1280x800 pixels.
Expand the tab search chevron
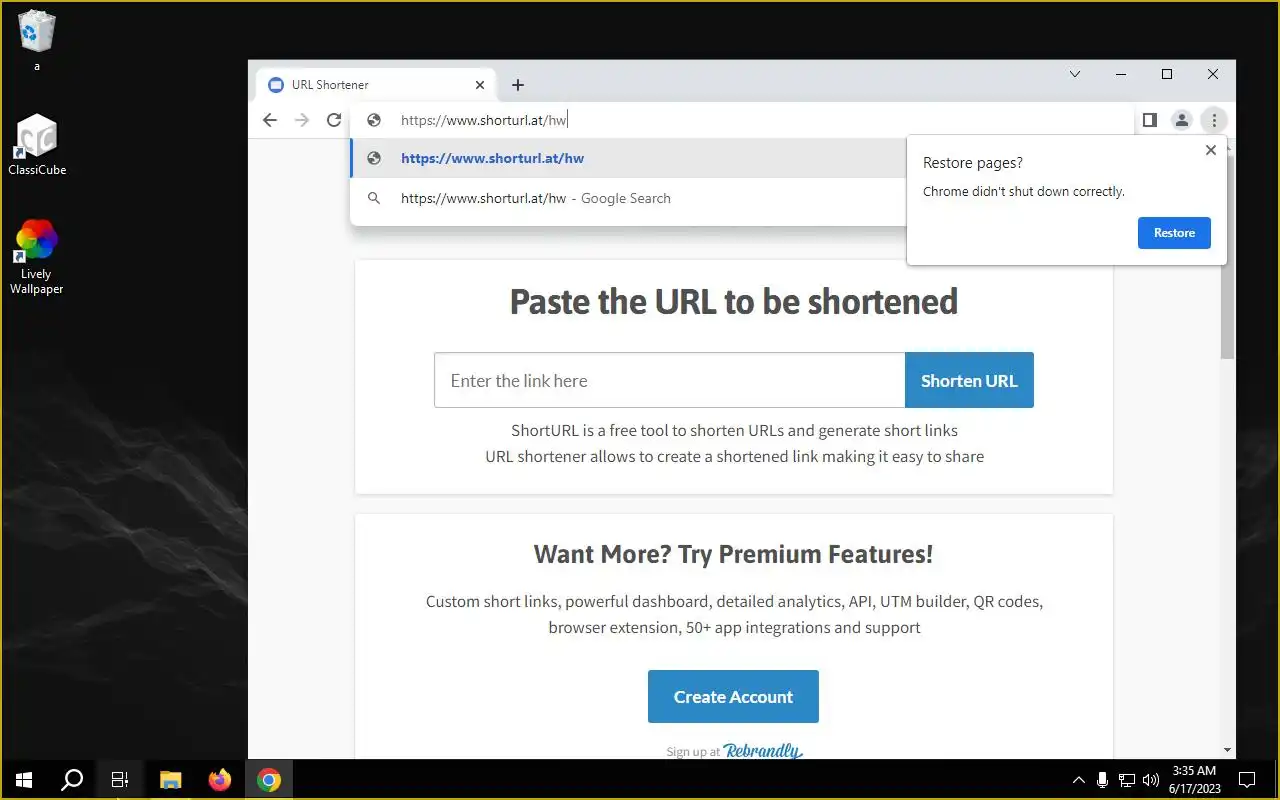point(1075,74)
